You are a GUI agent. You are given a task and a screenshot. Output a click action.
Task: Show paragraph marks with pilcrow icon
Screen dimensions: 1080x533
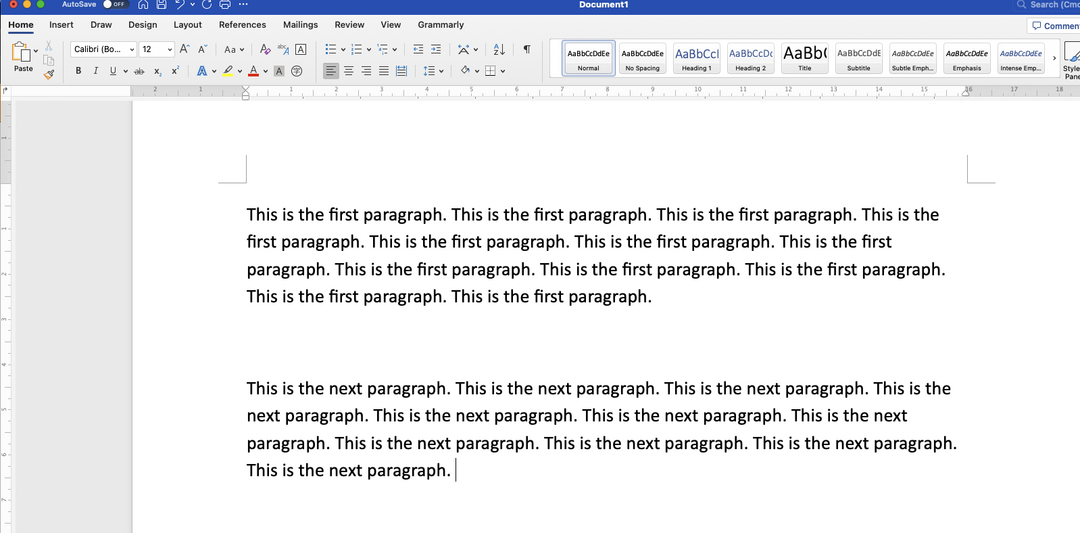[x=526, y=49]
